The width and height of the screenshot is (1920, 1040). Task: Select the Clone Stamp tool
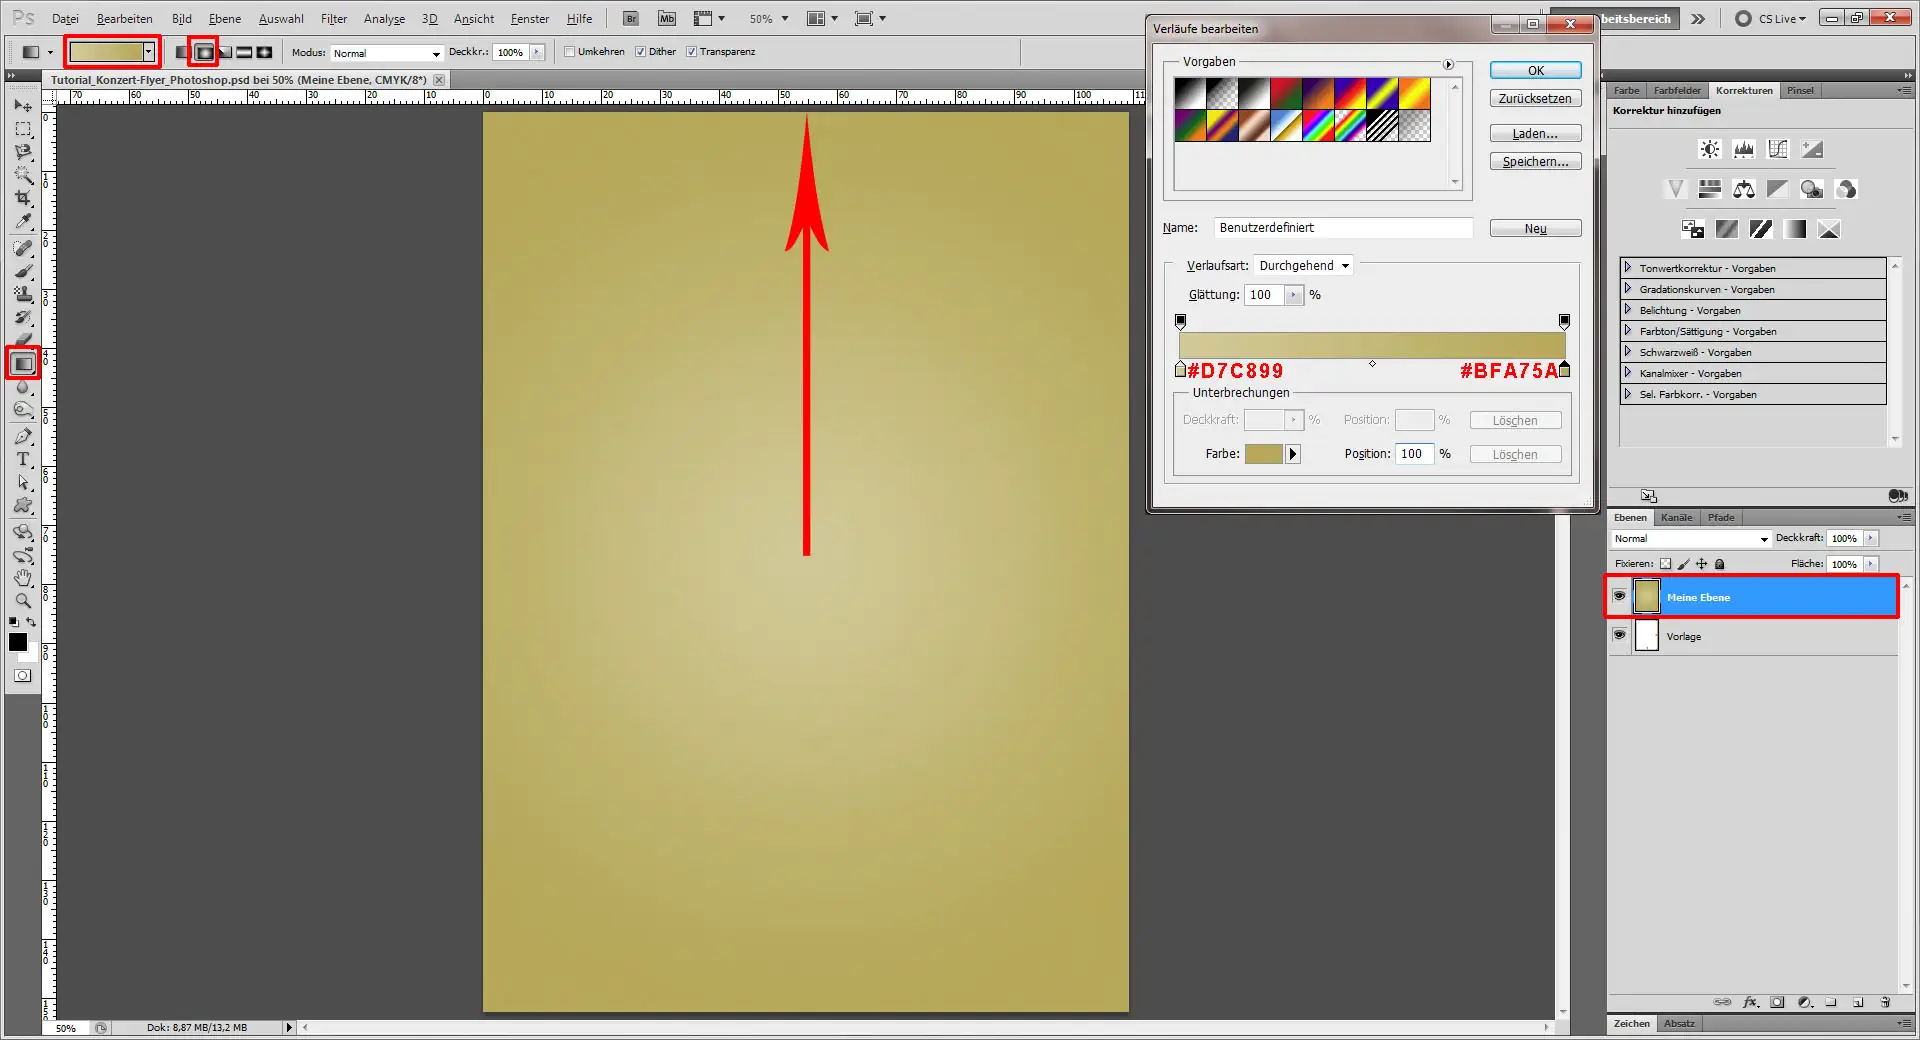[x=23, y=294]
